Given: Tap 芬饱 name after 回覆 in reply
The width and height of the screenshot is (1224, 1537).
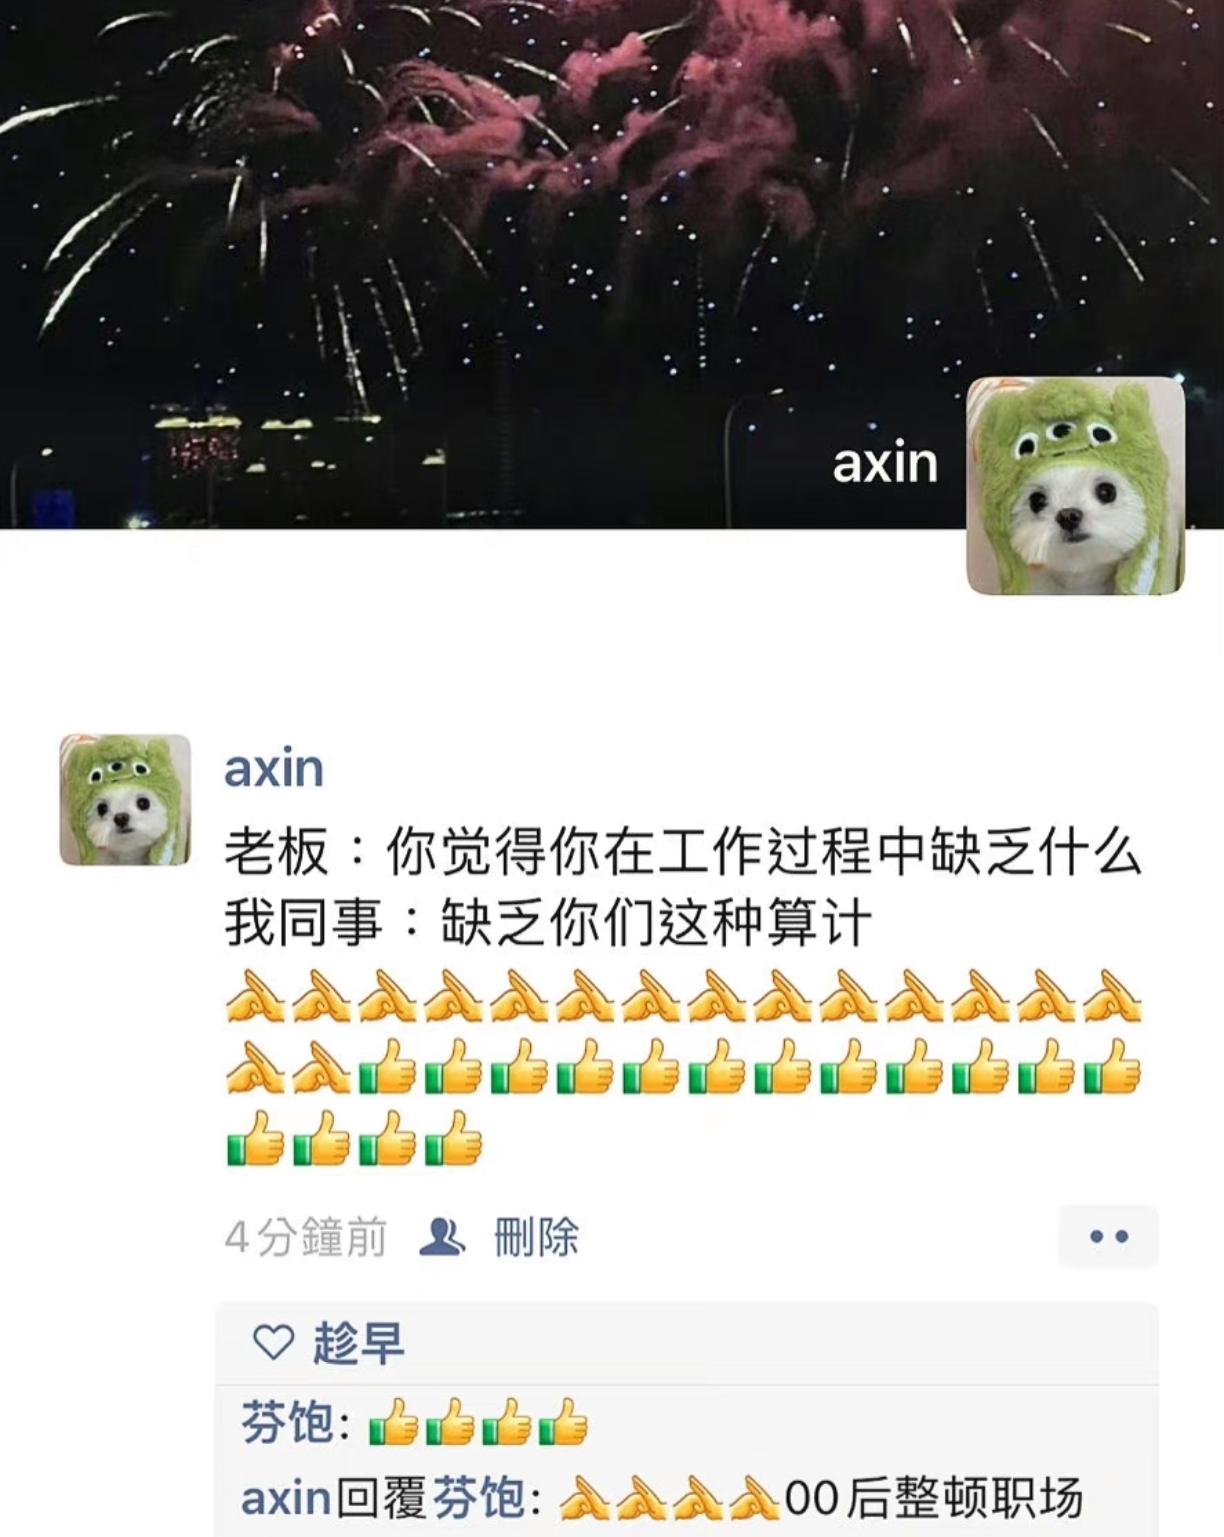Looking at the screenshot, I should [x=478, y=1499].
